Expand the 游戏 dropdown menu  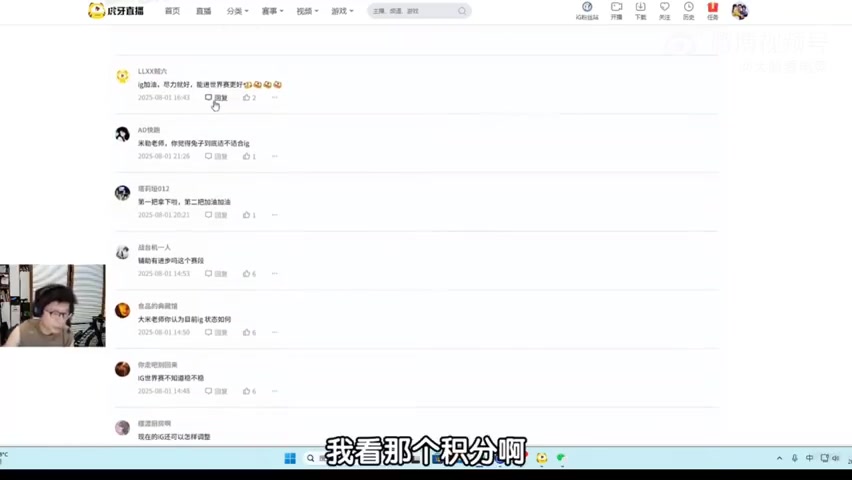pos(342,11)
